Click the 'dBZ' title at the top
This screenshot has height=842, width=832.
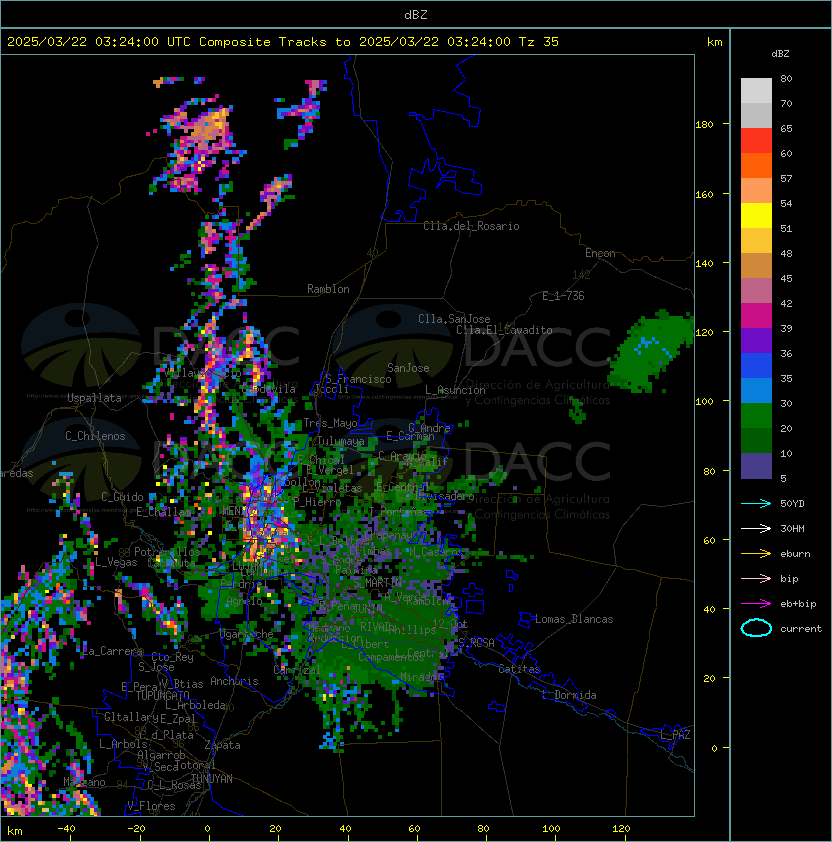click(x=416, y=15)
